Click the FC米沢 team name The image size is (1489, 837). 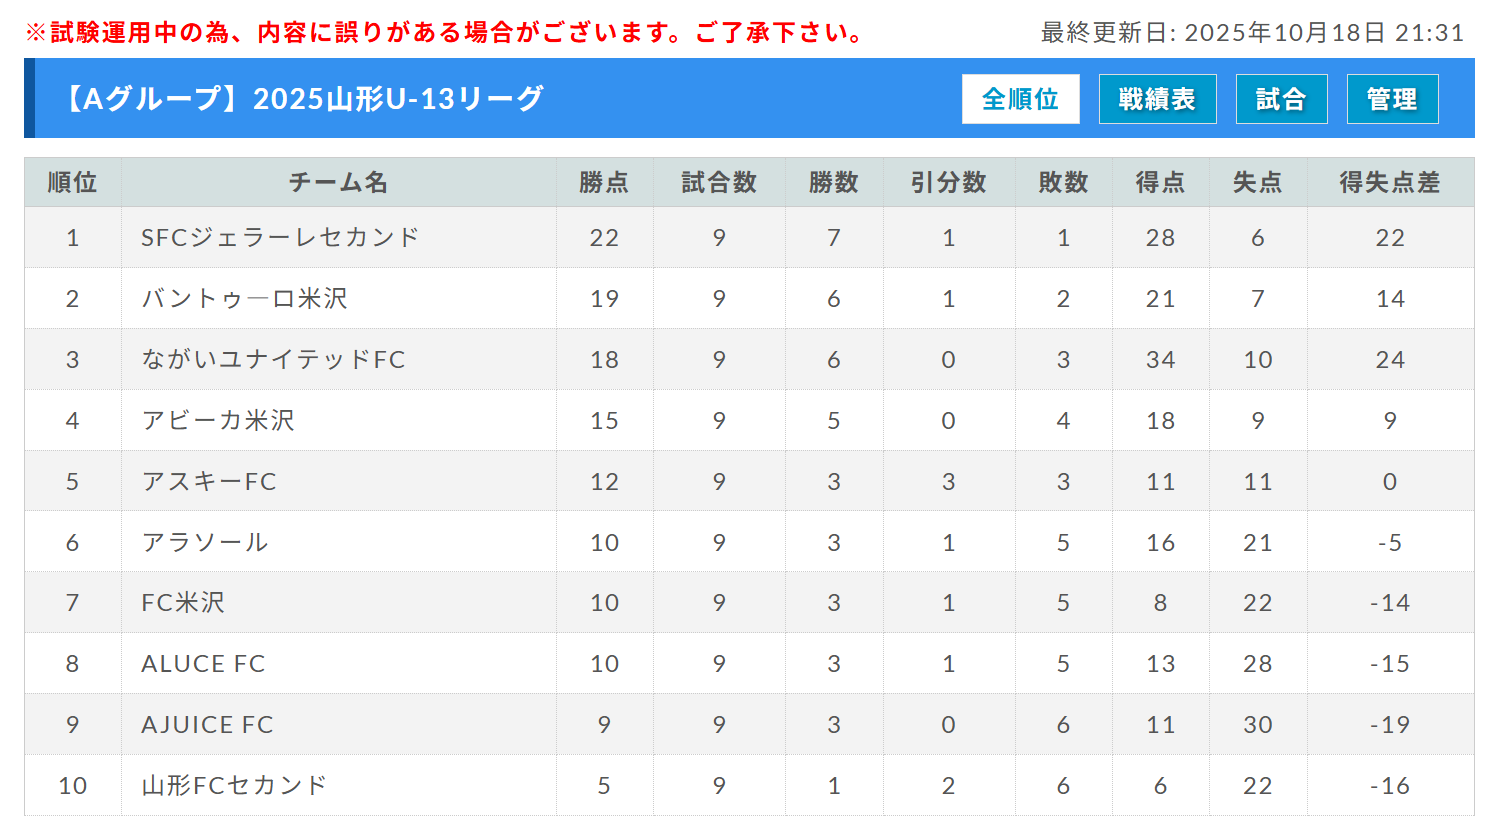pyautogui.click(x=183, y=603)
